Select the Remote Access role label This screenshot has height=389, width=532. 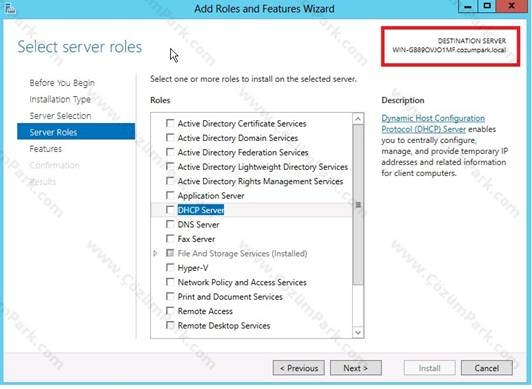(205, 311)
